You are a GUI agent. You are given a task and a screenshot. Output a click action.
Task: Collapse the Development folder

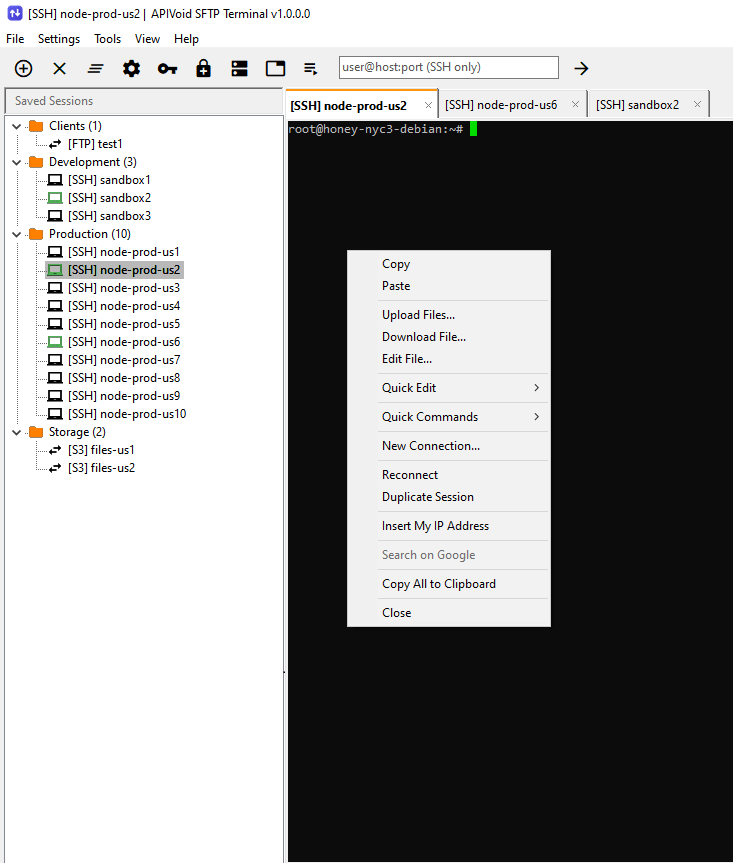click(17, 162)
